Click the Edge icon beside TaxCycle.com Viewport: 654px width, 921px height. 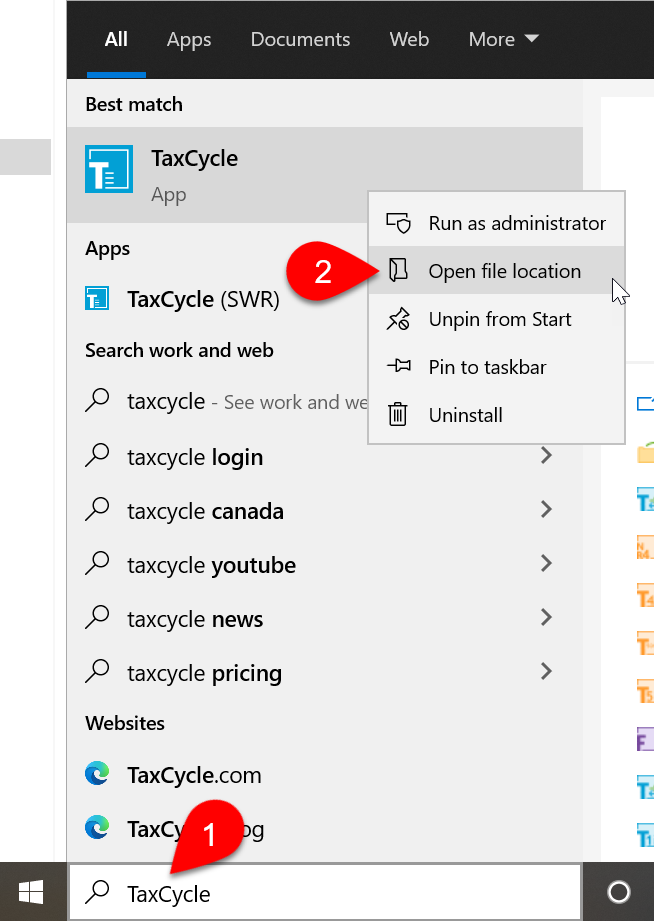point(97,774)
